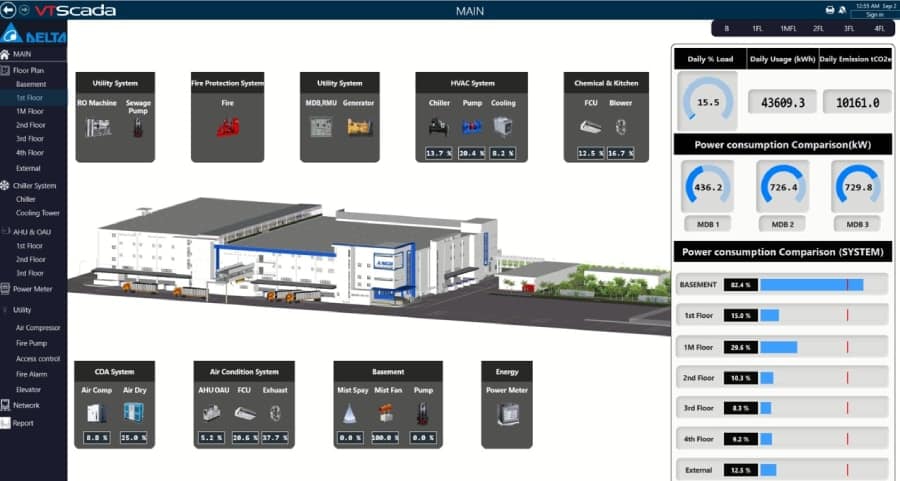Click the Sign in button
900x481 pixels.
pos(874,15)
